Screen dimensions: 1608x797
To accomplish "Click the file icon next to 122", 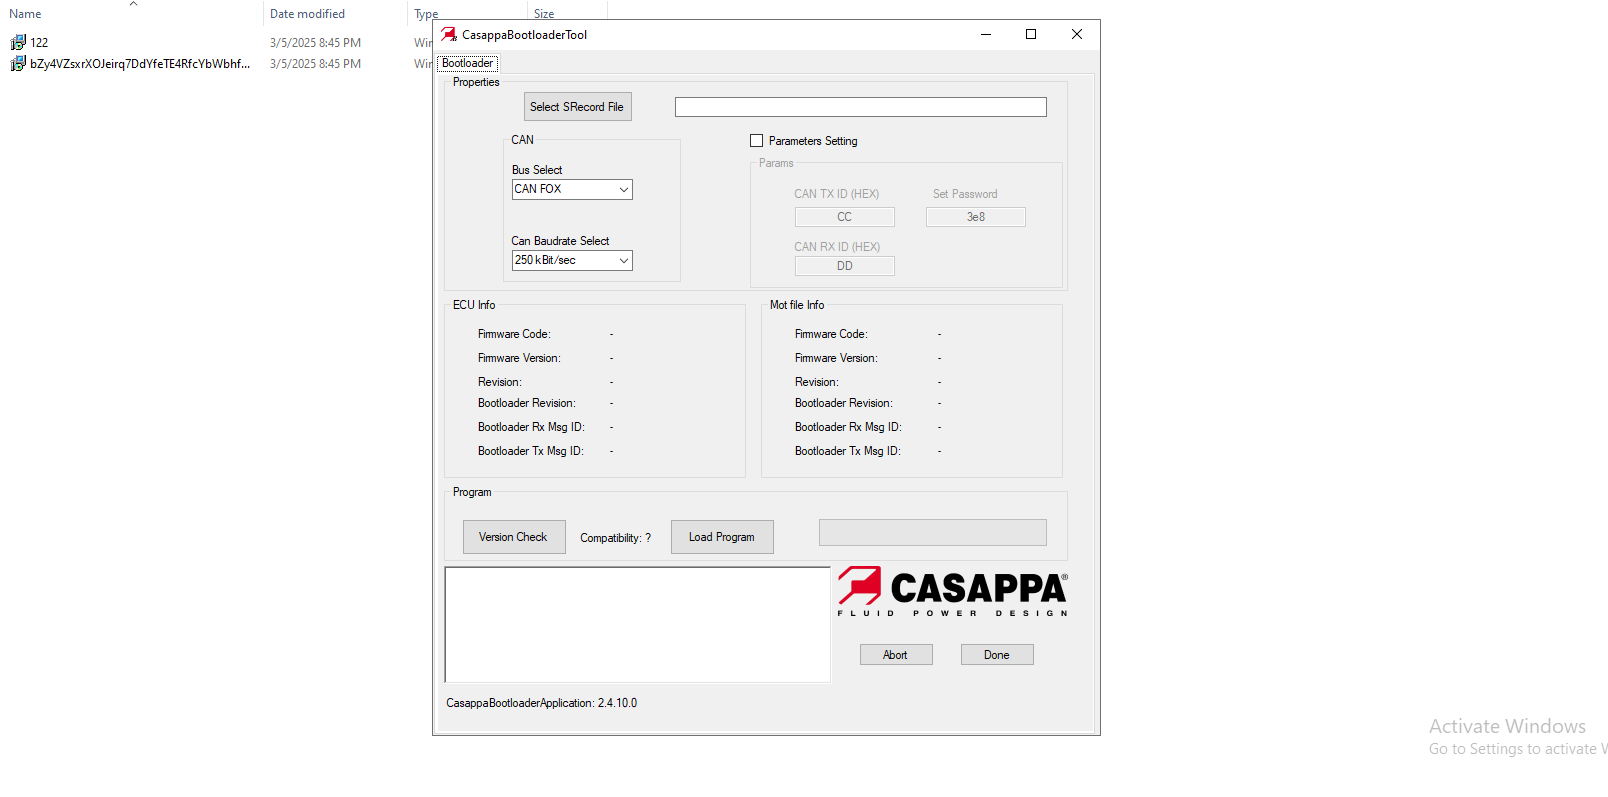I will 18,42.
